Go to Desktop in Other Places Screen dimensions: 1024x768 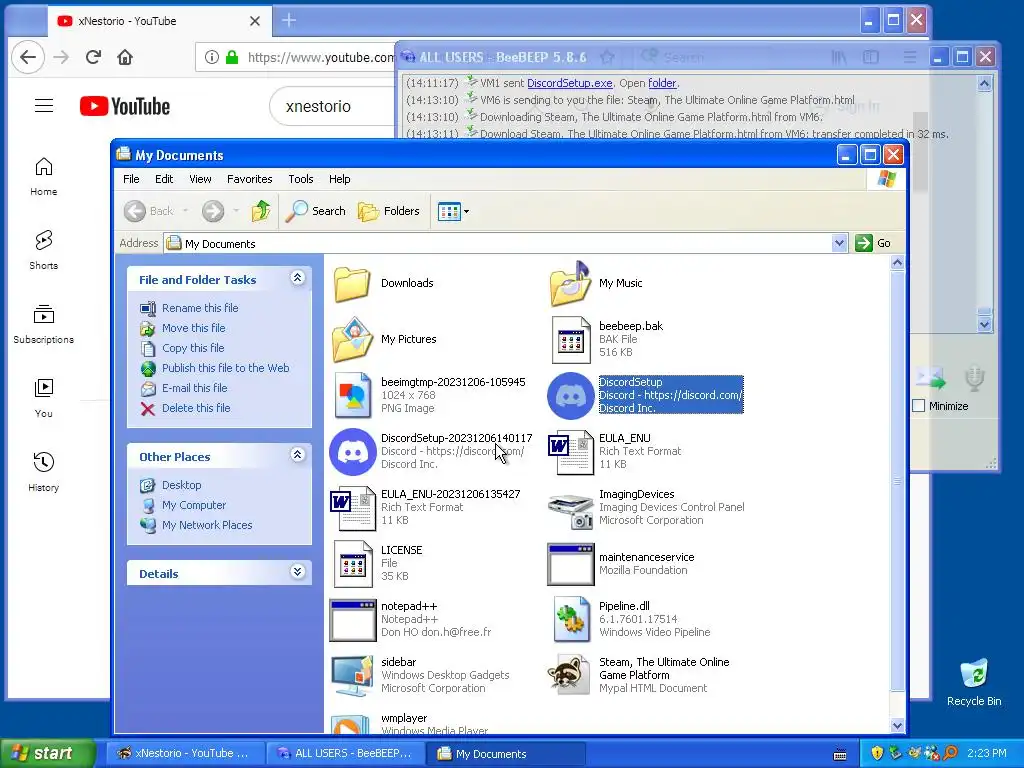click(182, 485)
